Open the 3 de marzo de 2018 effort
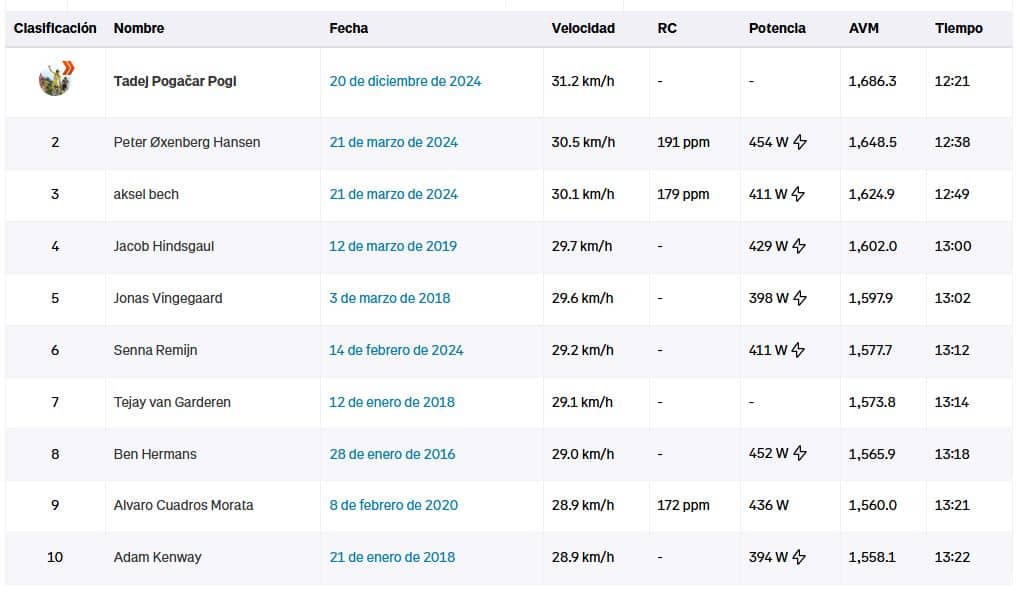 click(389, 298)
